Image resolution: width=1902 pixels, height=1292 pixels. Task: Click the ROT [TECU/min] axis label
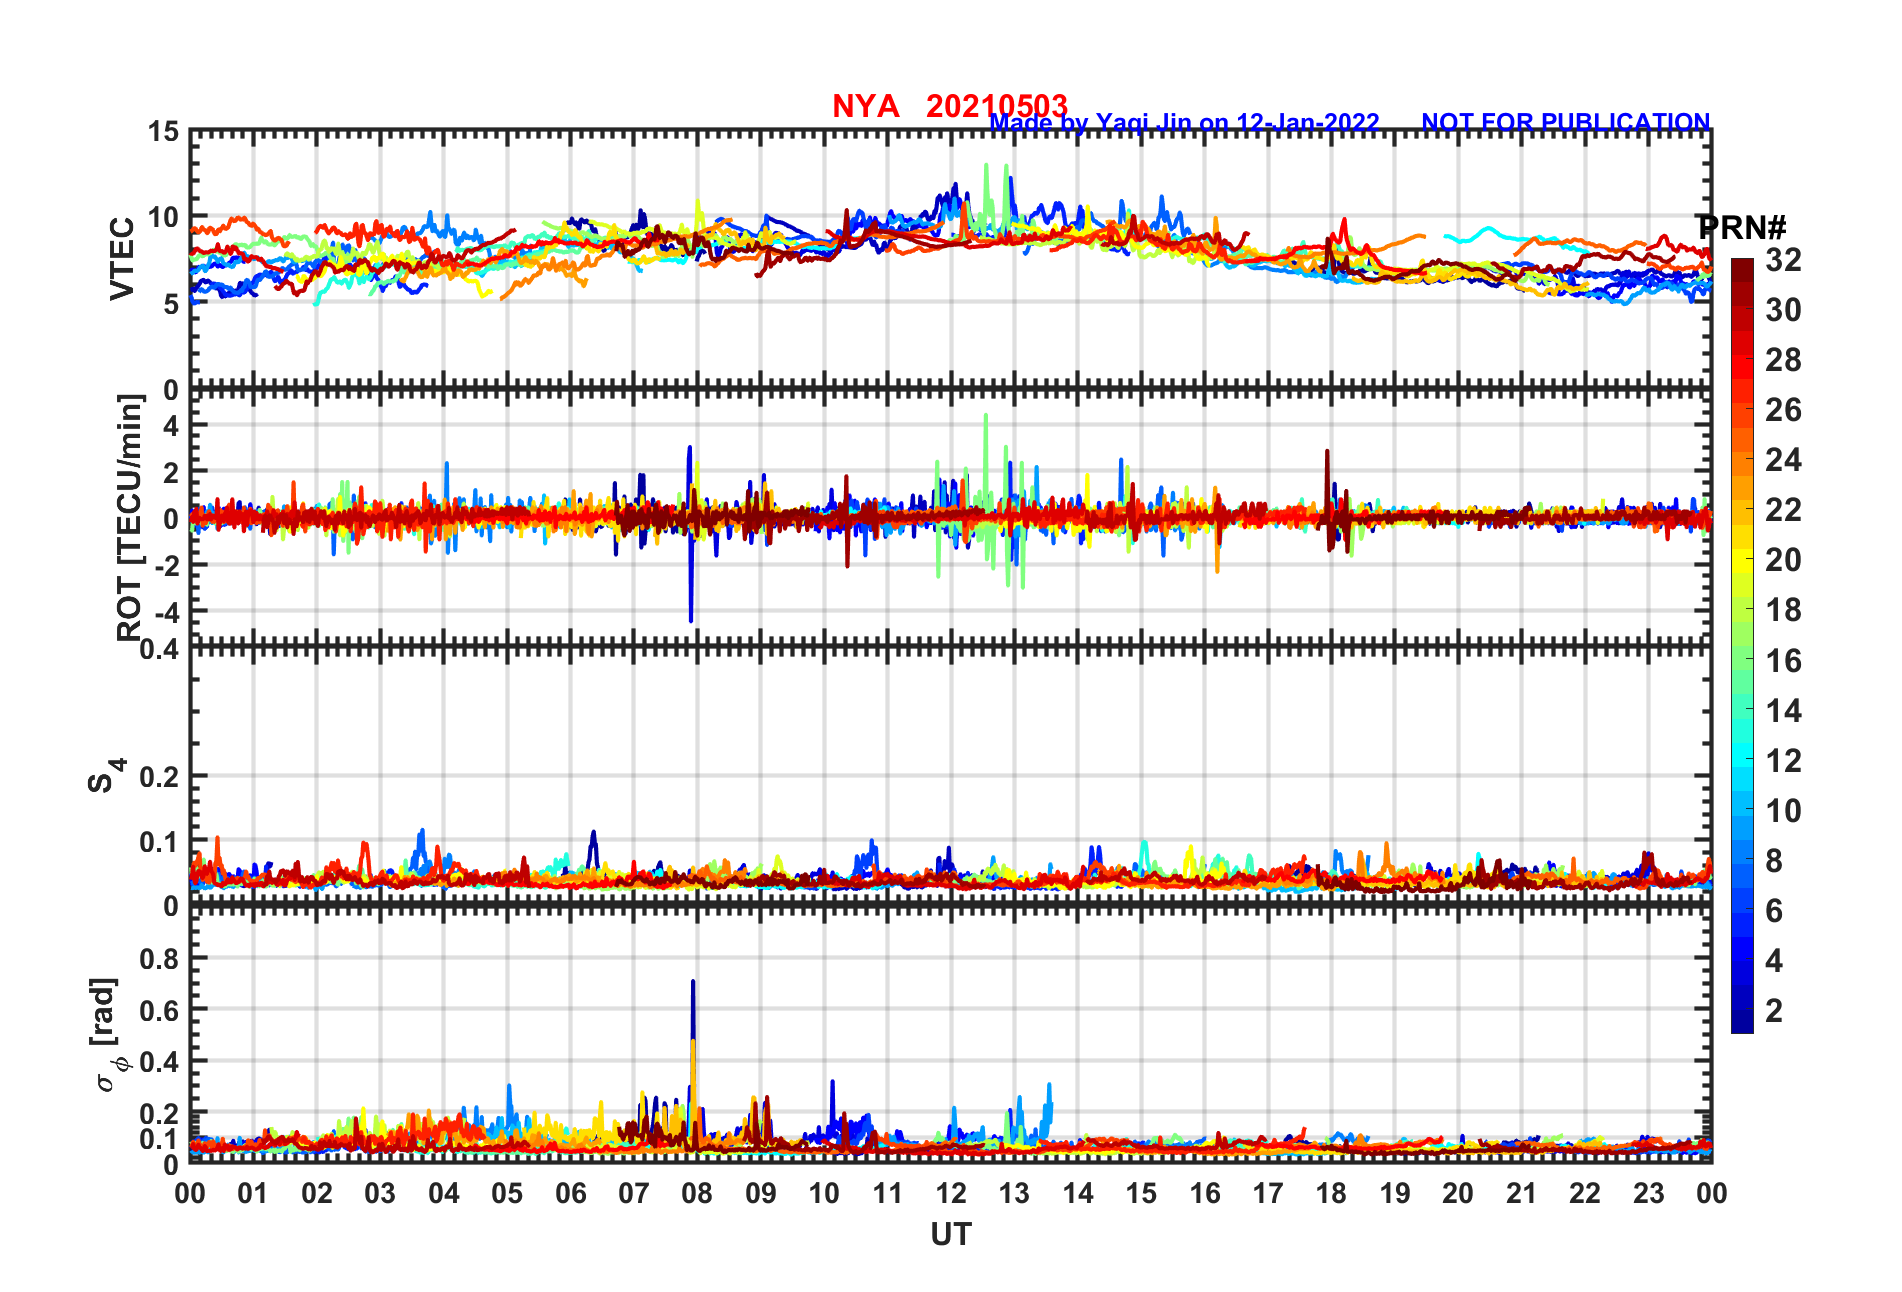pos(130,517)
